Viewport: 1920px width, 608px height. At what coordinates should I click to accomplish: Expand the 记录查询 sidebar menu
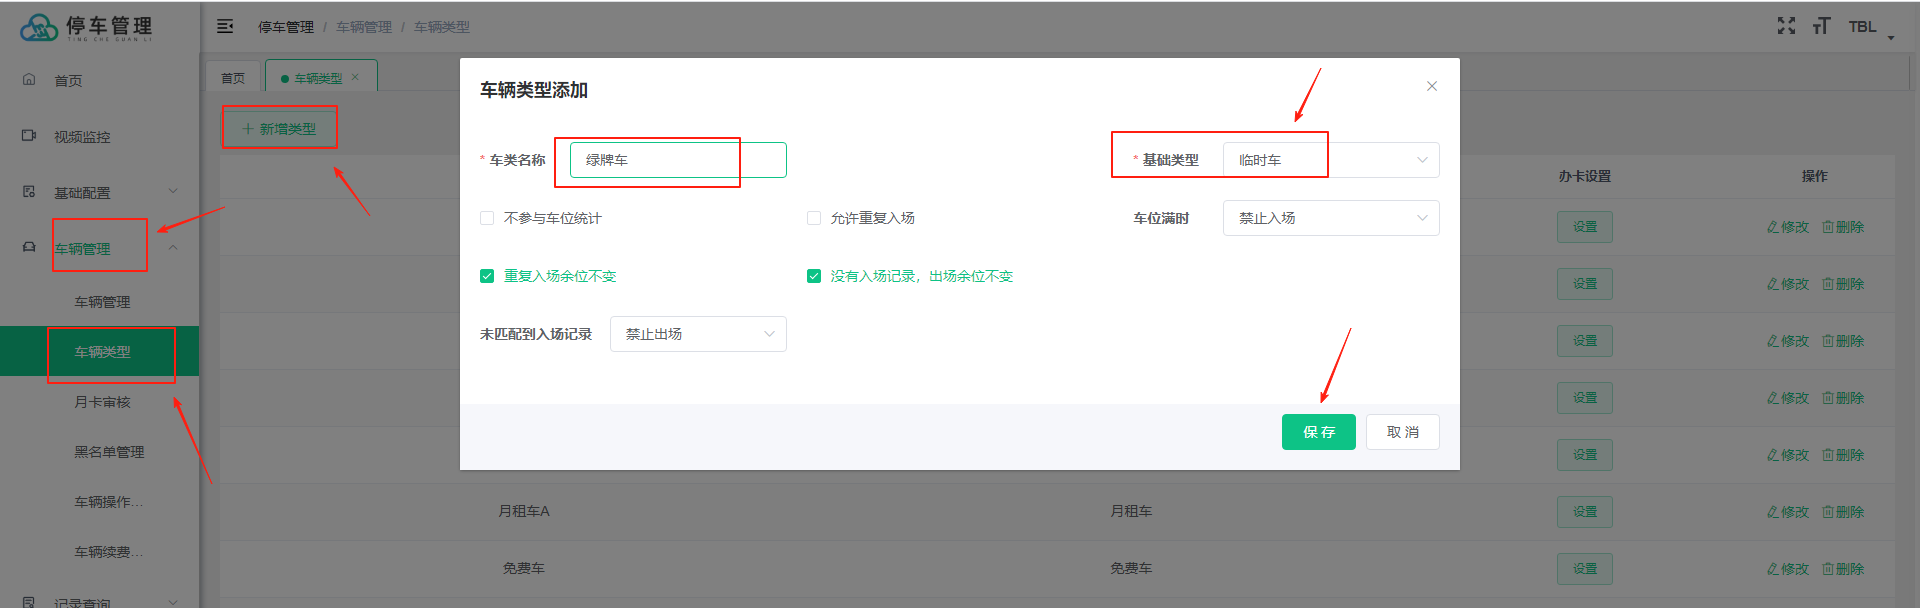173,602
